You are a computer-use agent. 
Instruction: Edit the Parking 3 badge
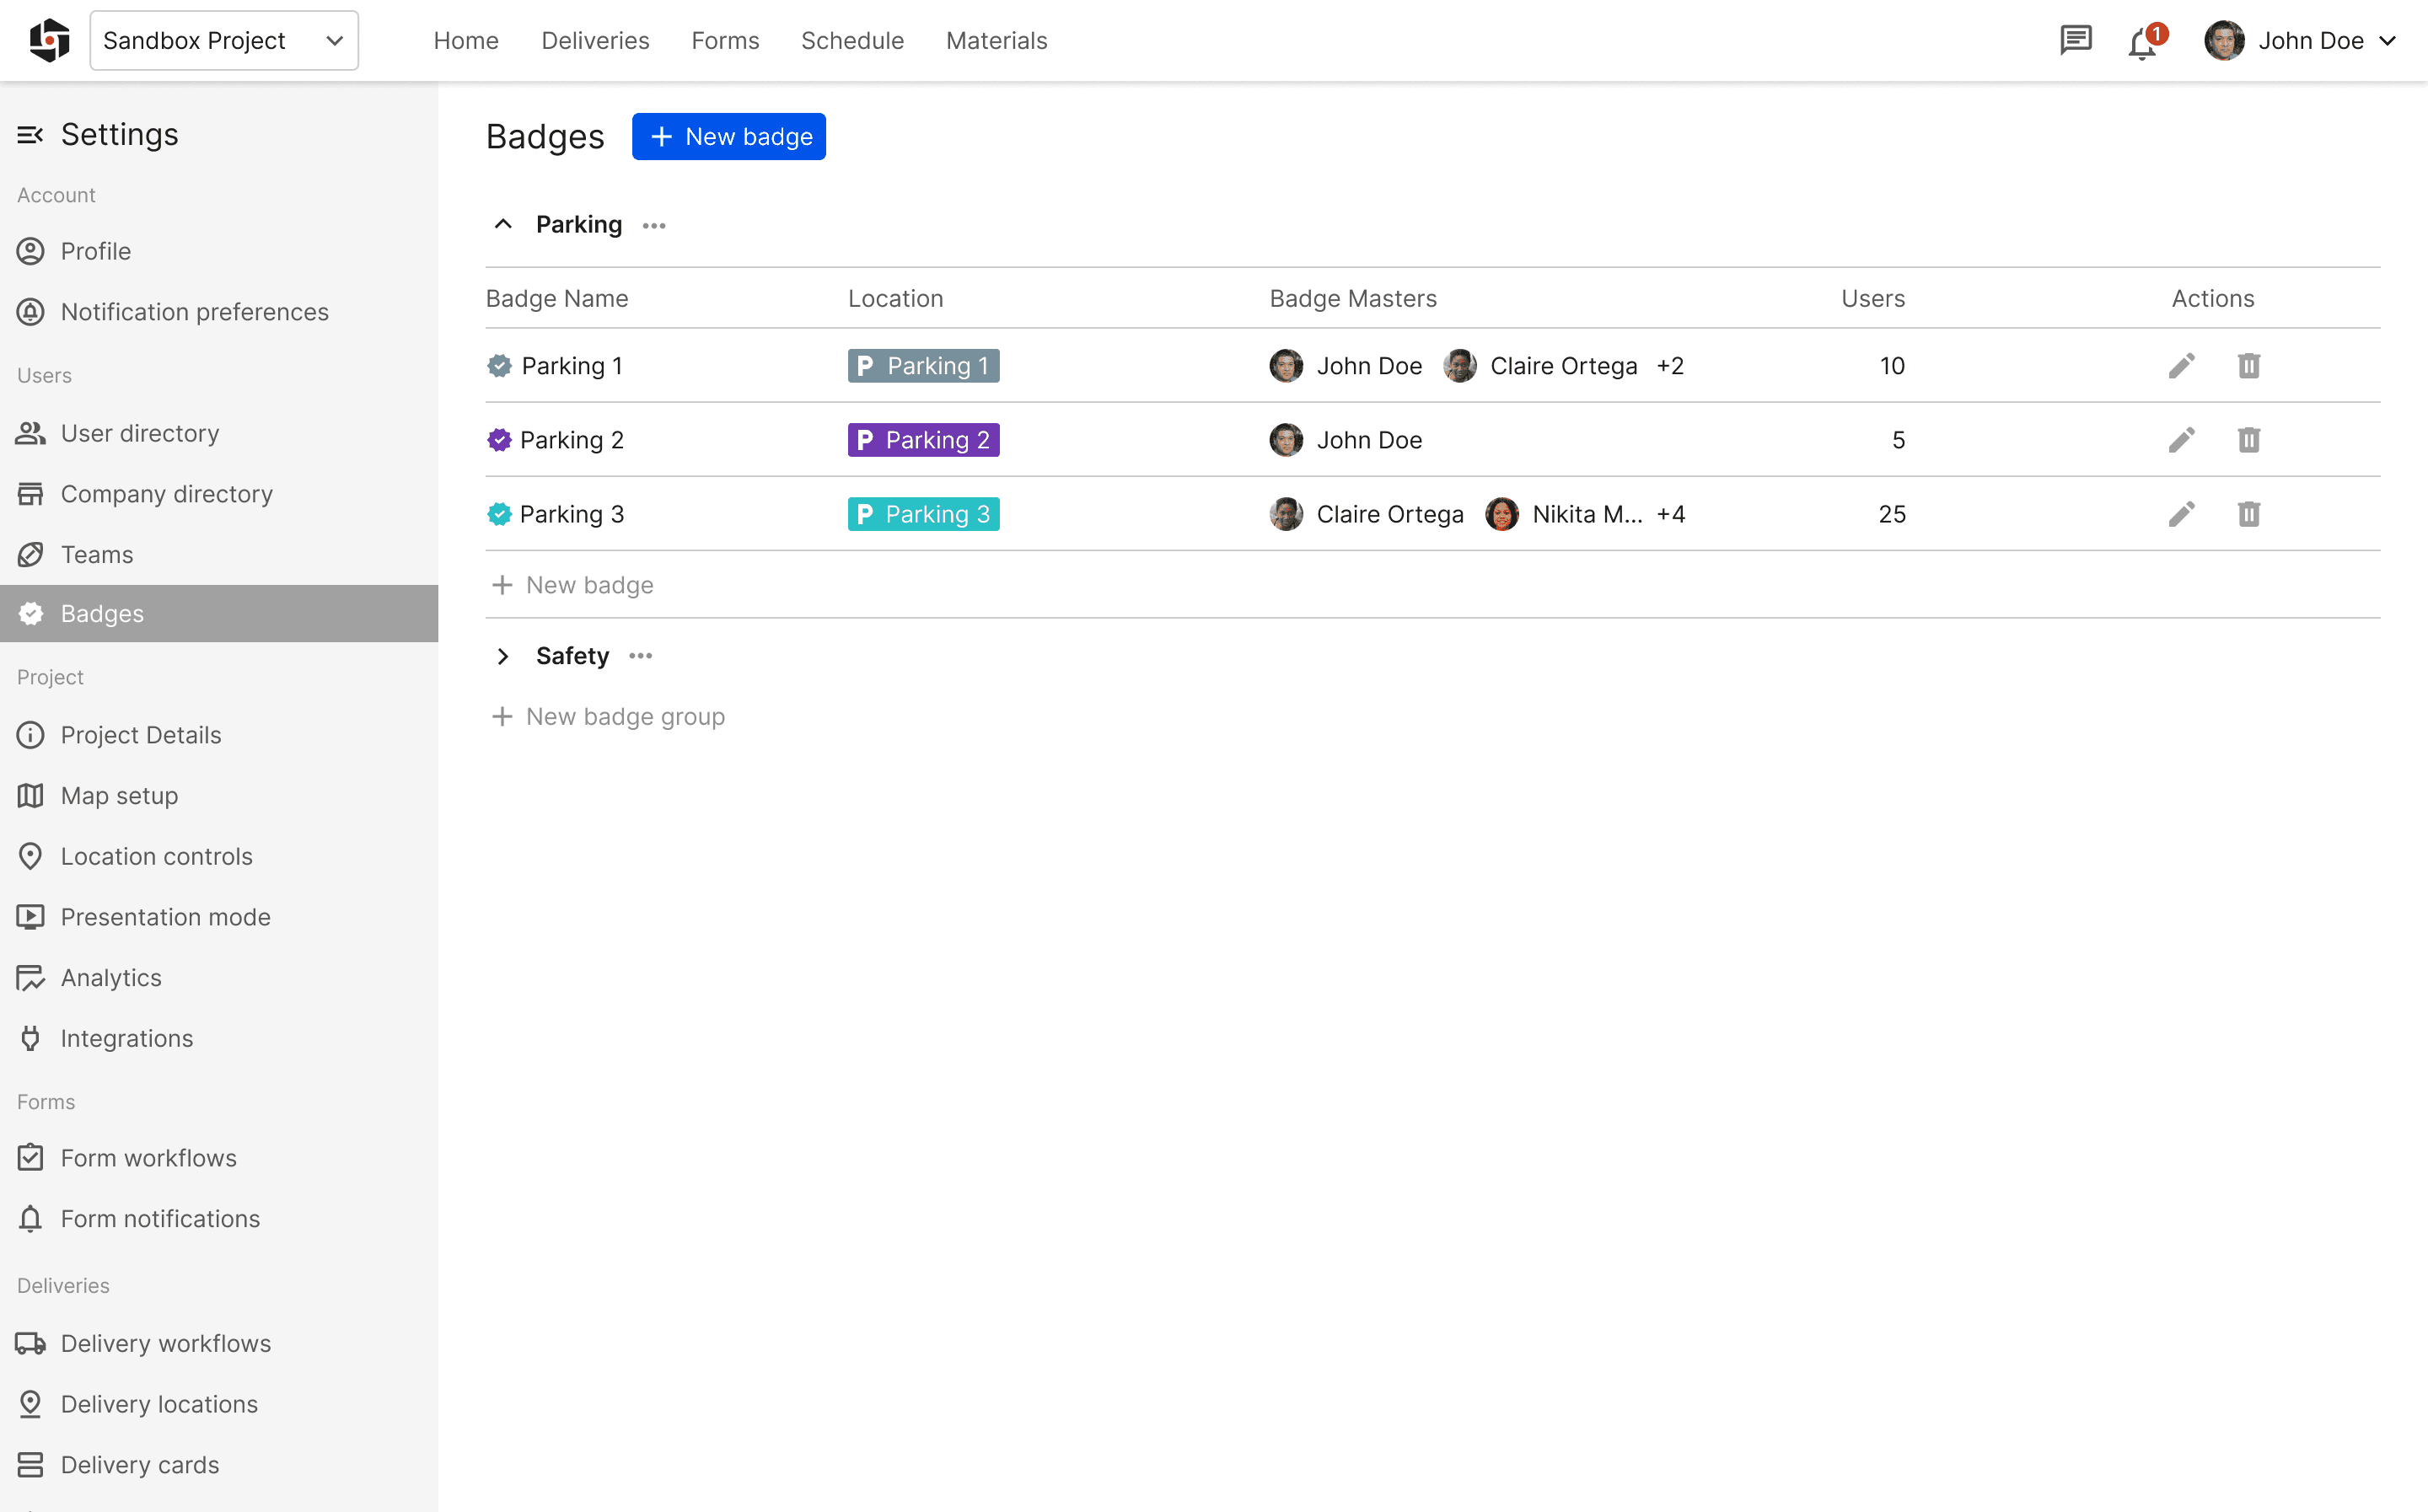[x=2181, y=514]
